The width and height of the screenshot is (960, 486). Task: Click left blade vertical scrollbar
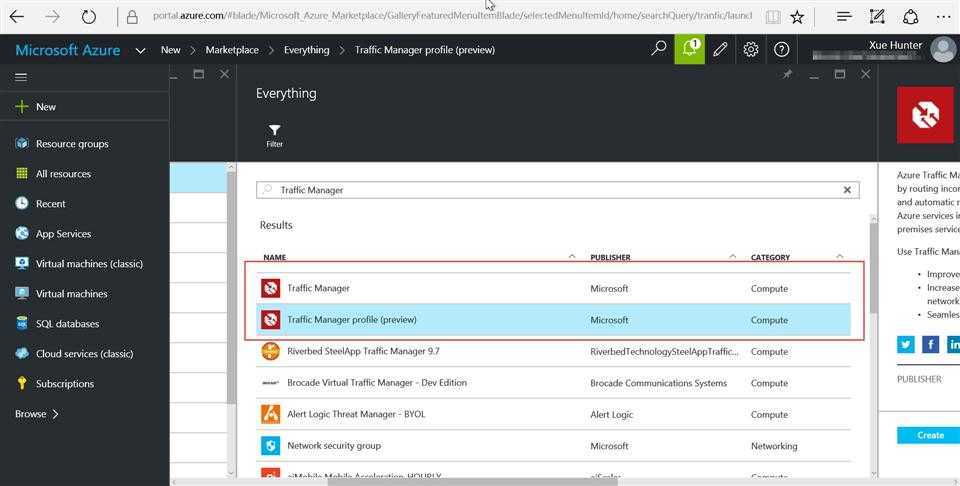(x=231, y=288)
